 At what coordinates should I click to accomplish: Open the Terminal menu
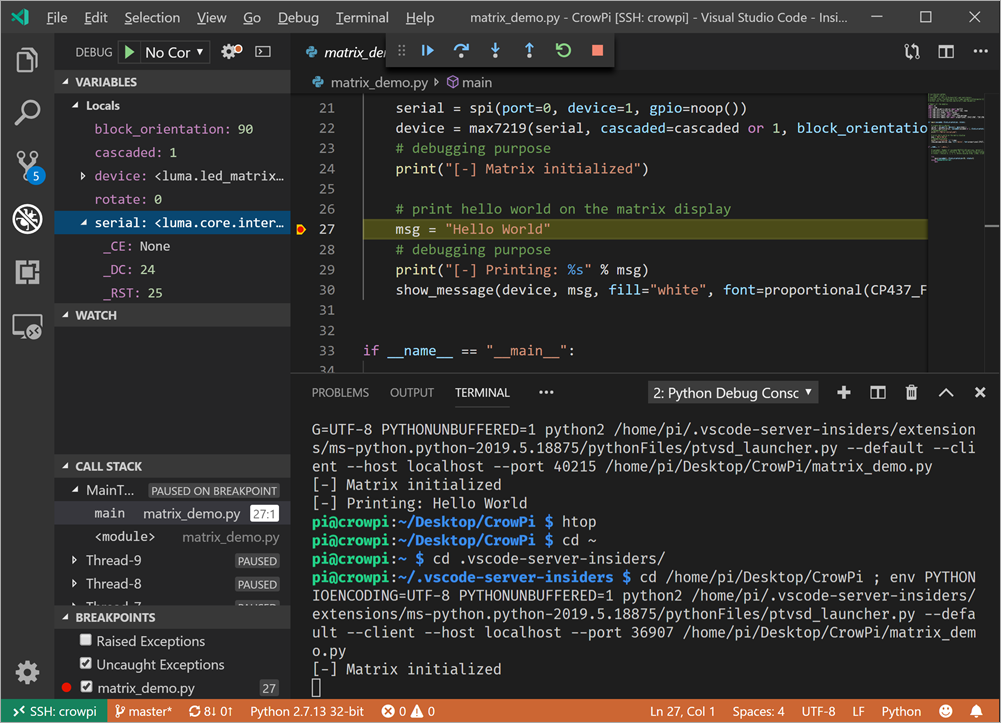362,17
